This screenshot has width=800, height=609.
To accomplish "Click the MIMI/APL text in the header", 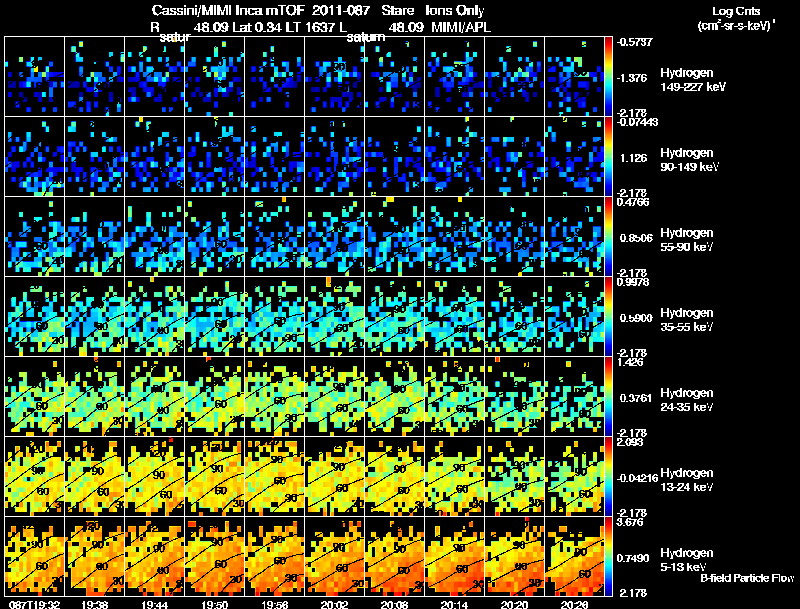I will click(x=461, y=28).
